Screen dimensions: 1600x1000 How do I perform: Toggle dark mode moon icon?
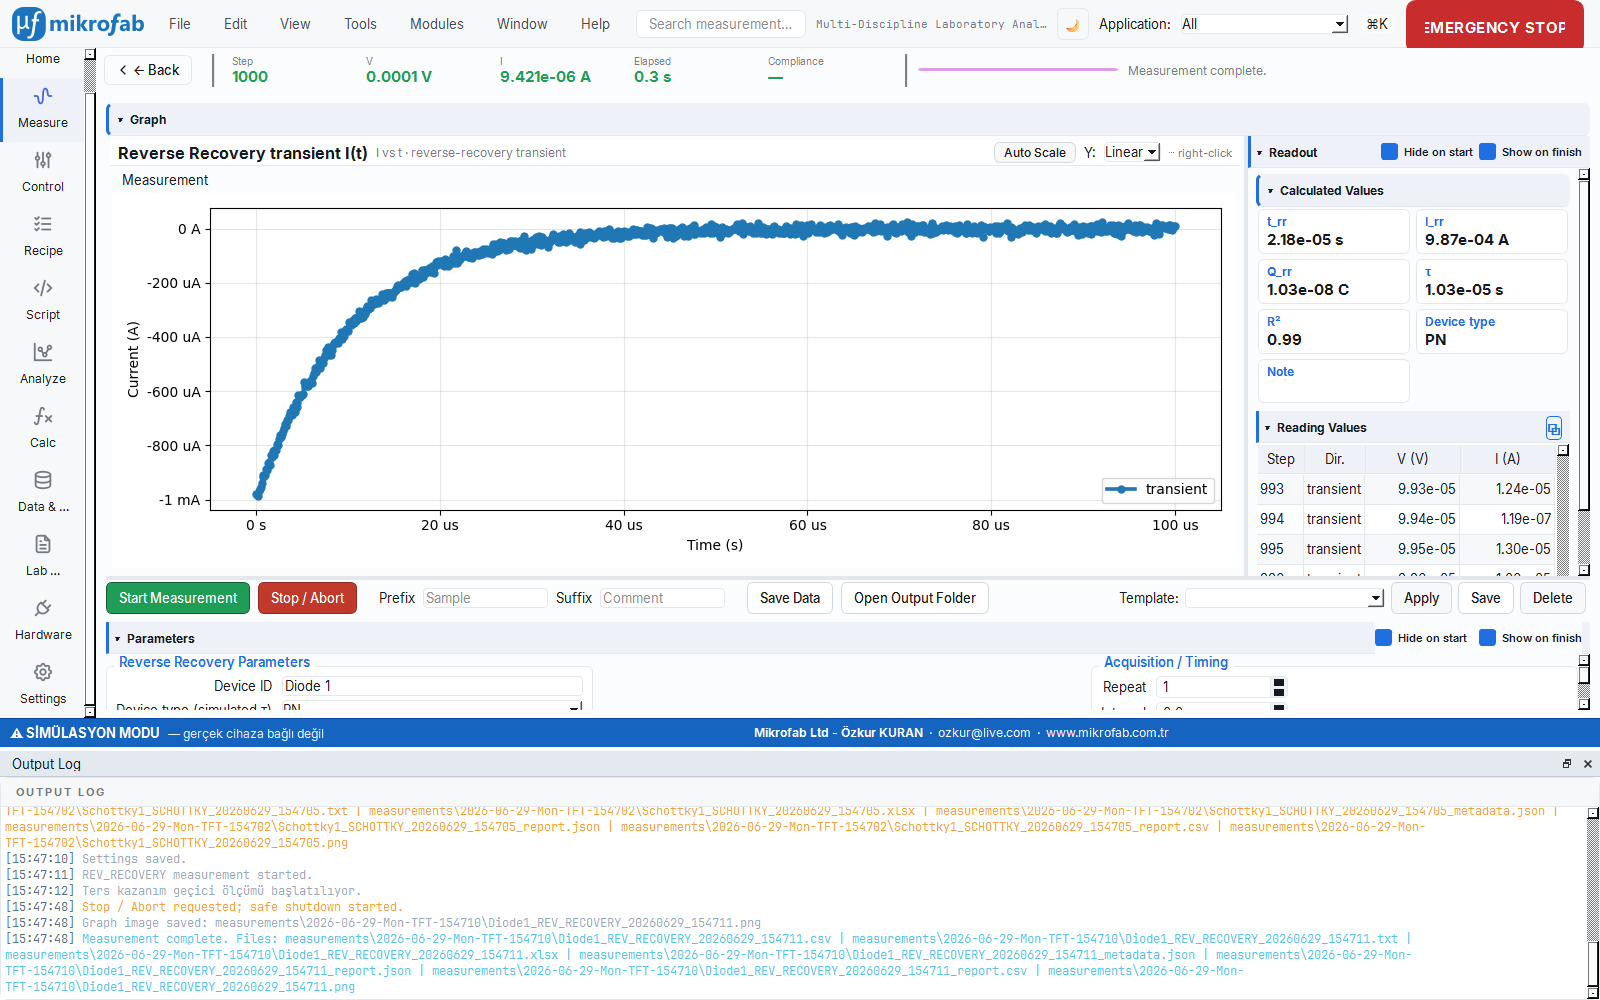[1073, 25]
